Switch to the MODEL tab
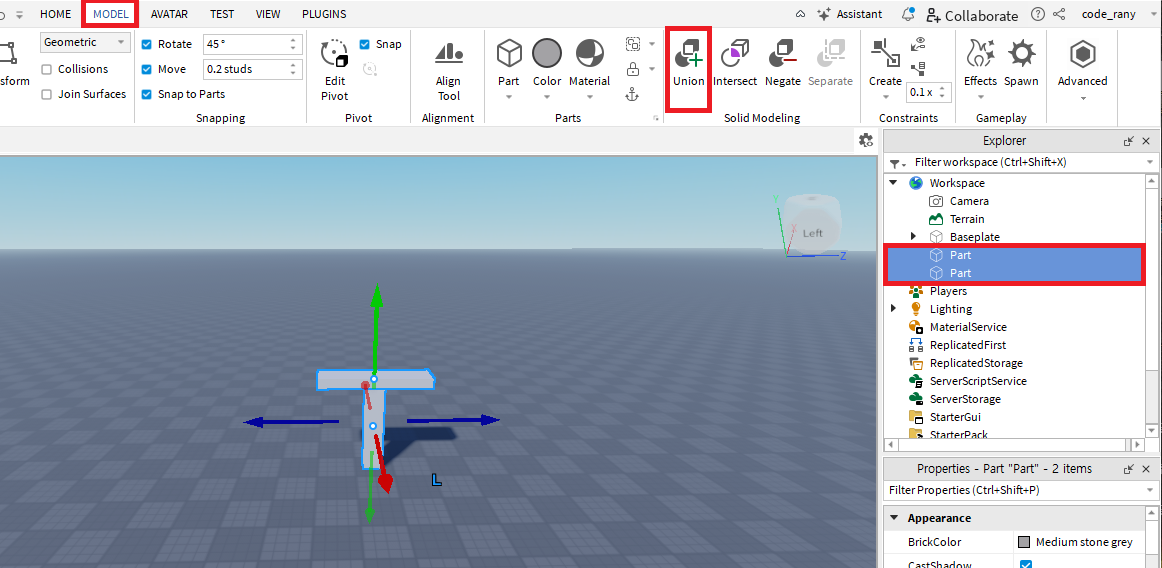Viewport: 1162px width, 568px height. (110, 14)
